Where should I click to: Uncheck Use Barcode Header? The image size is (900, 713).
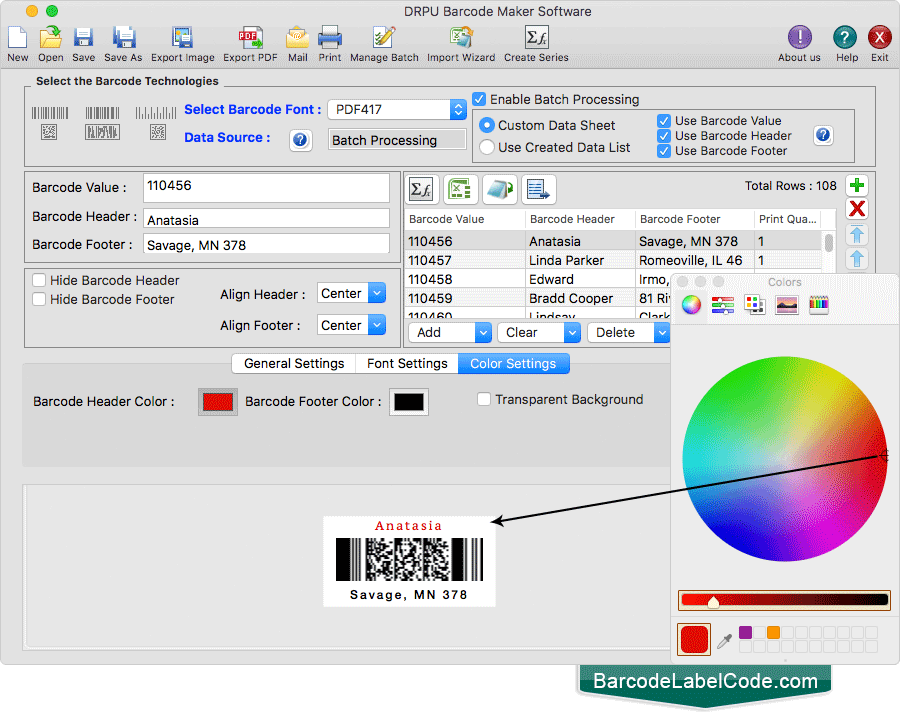click(x=664, y=136)
